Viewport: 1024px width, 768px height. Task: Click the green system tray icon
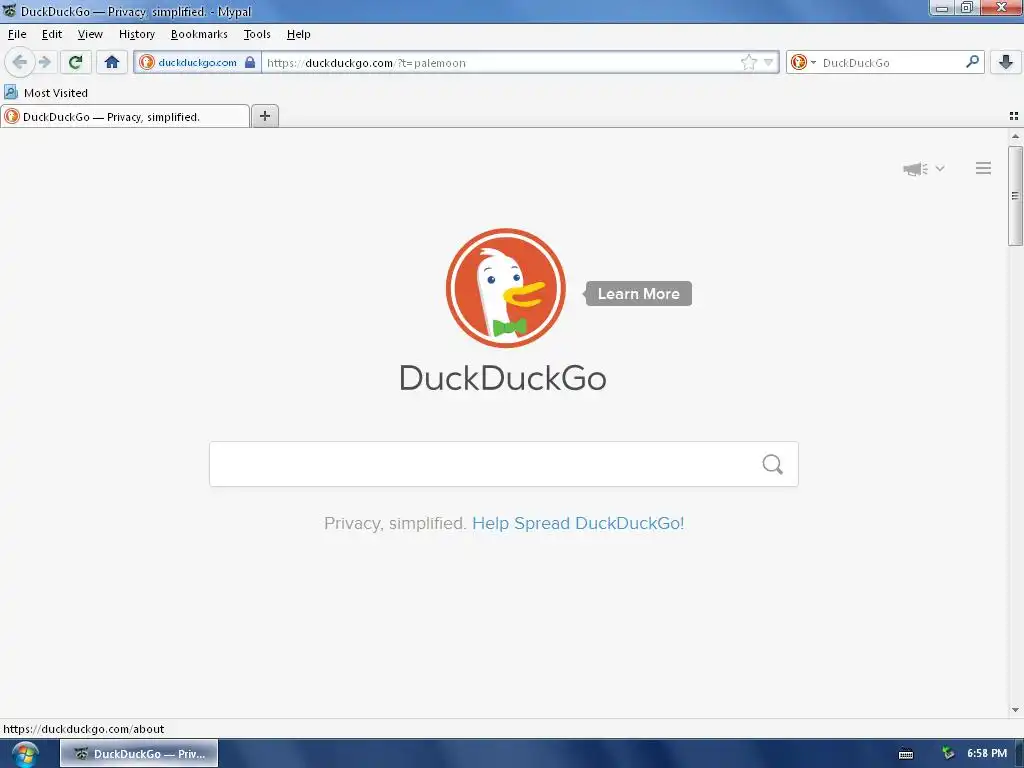[x=948, y=754]
